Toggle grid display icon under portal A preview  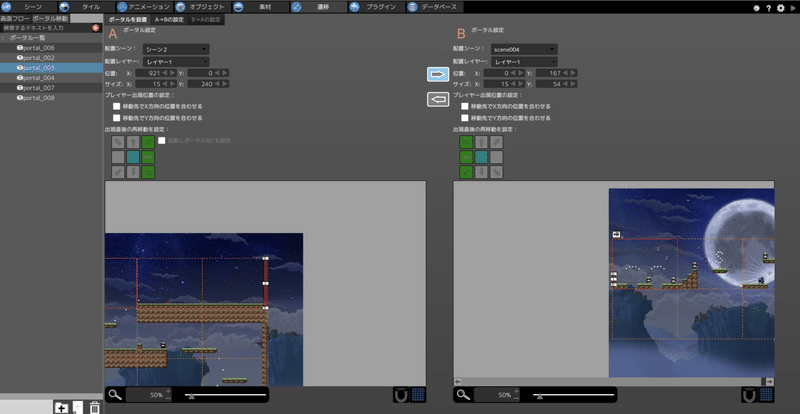coord(418,395)
